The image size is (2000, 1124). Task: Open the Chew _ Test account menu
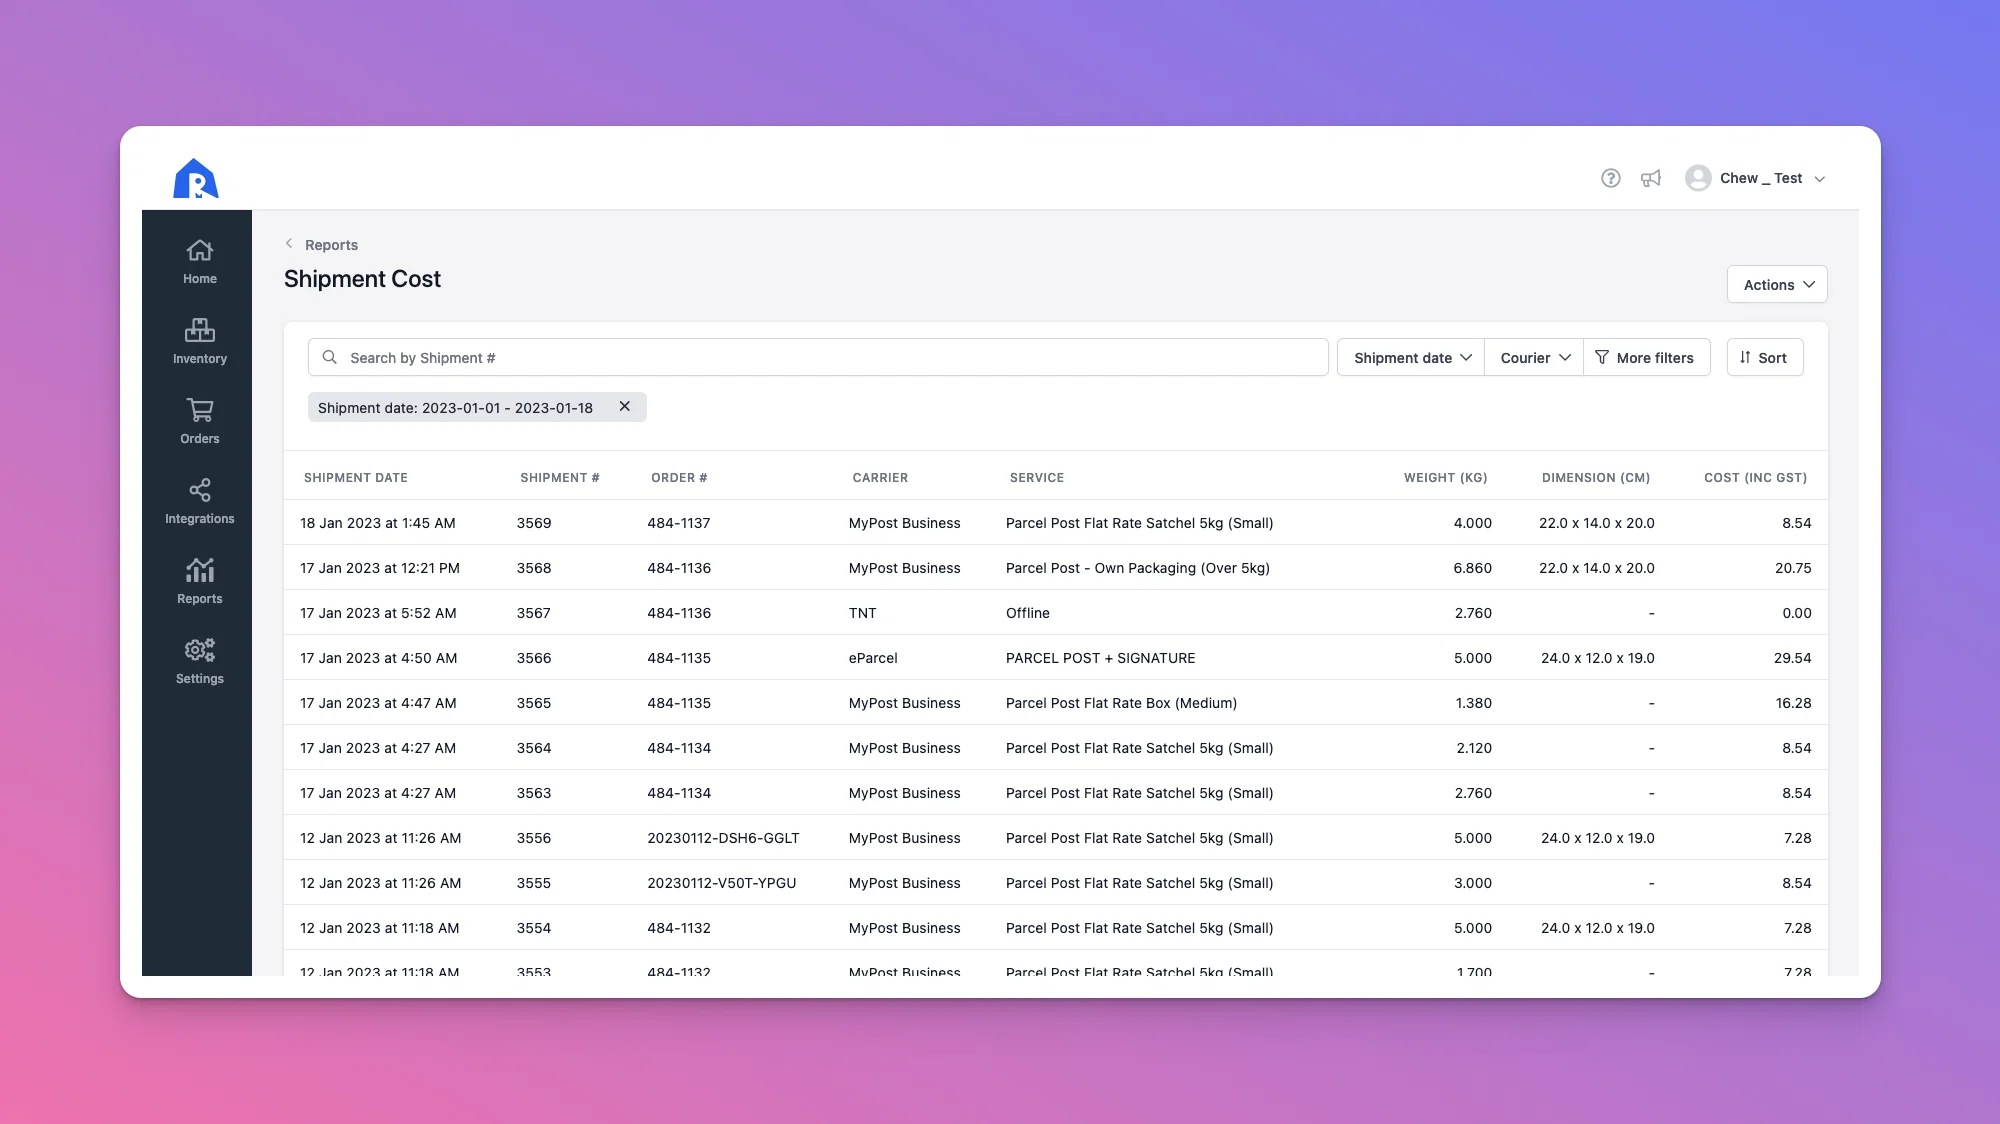[1756, 178]
